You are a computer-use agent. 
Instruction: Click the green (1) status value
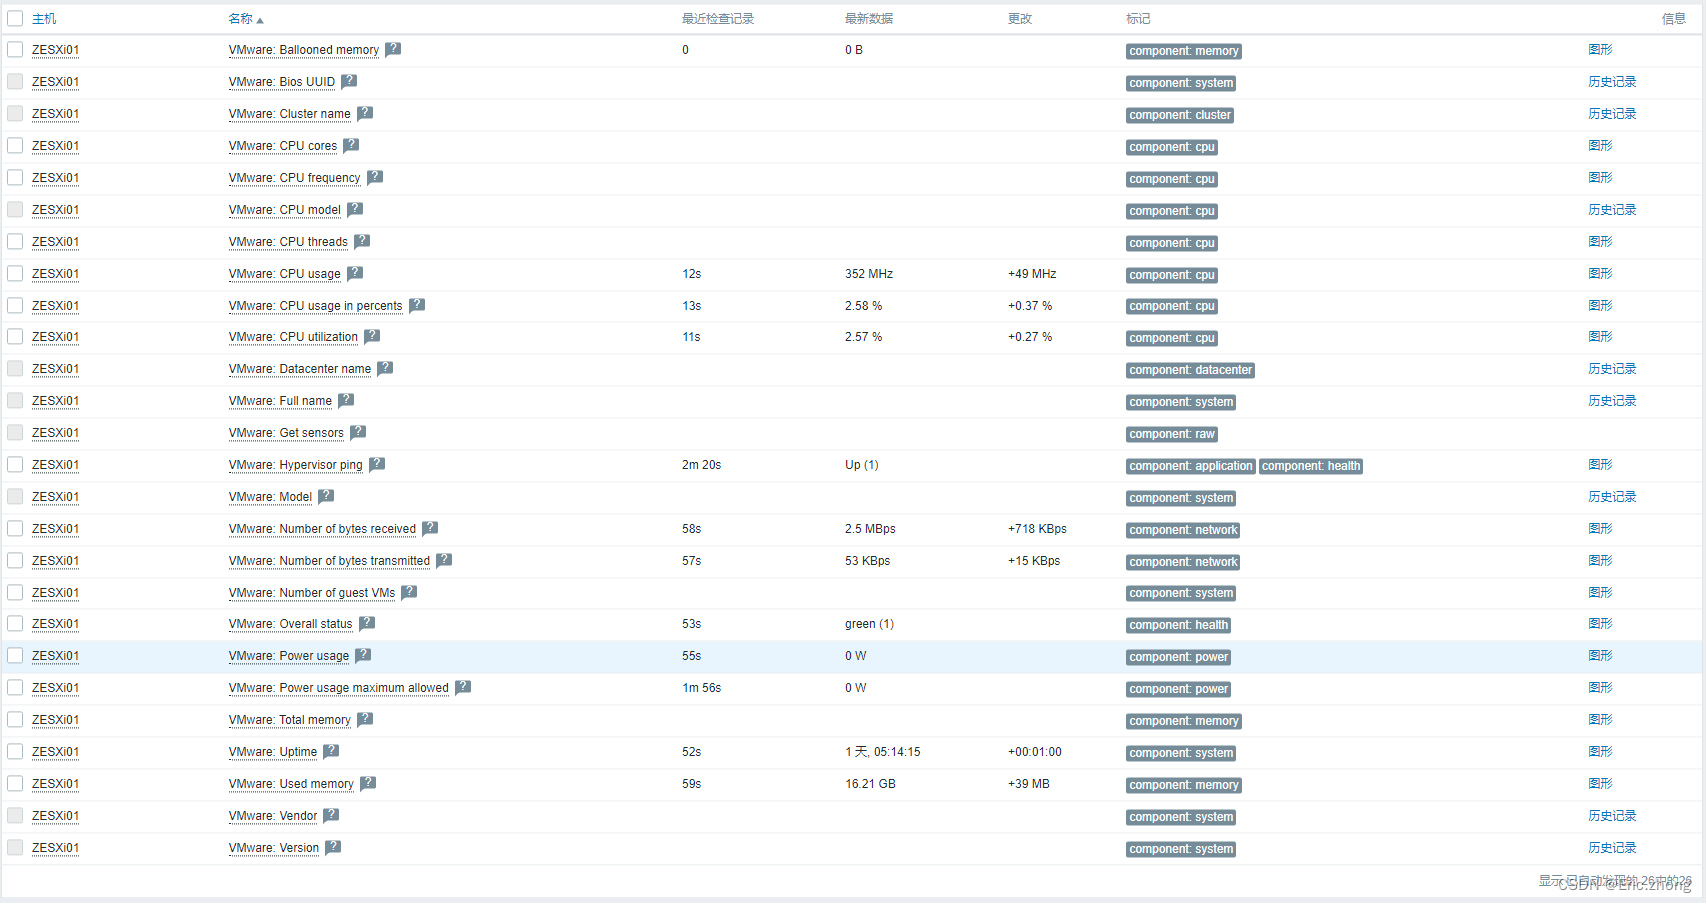tap(869, 624)
